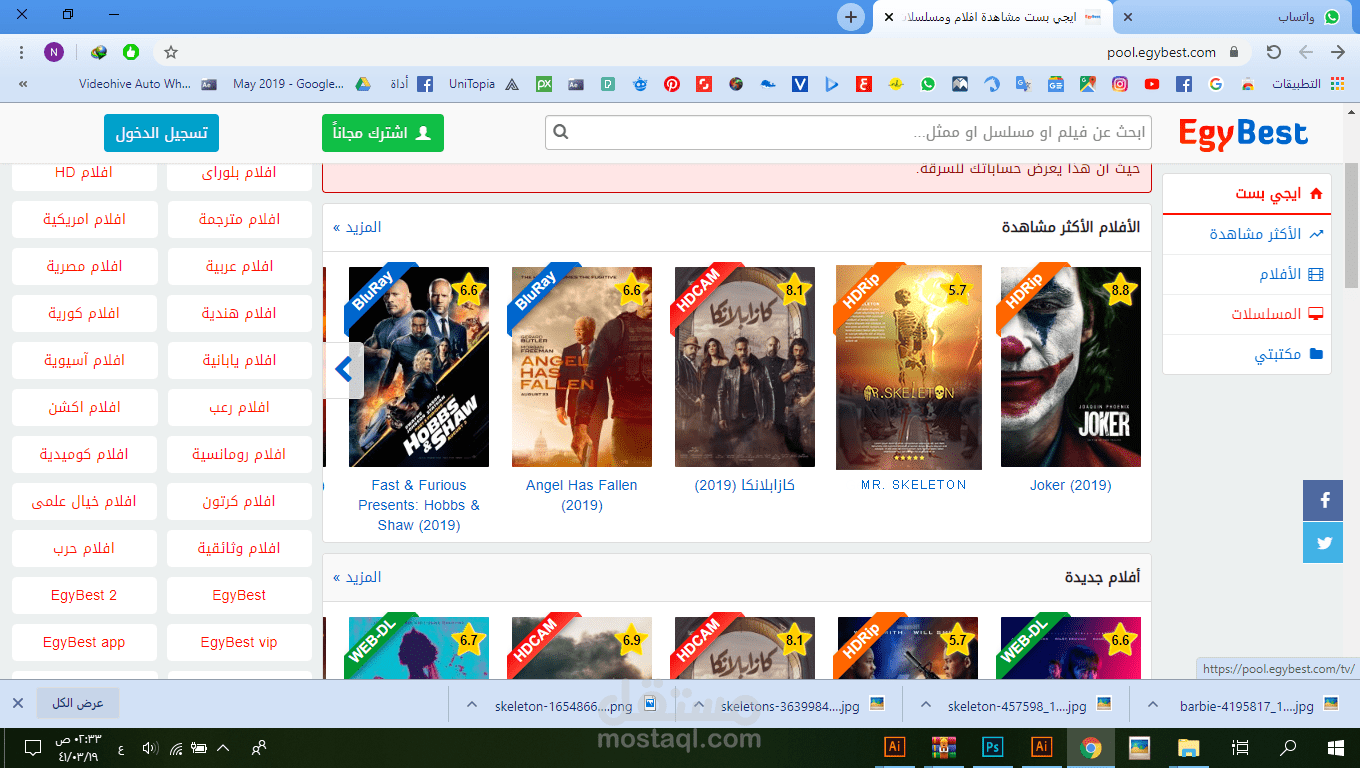The width and height of the screenshot is (1360, 768).
Task: Open File Explorer from the taskbar
Action: pyautogui.click(x=1188, y=747)
